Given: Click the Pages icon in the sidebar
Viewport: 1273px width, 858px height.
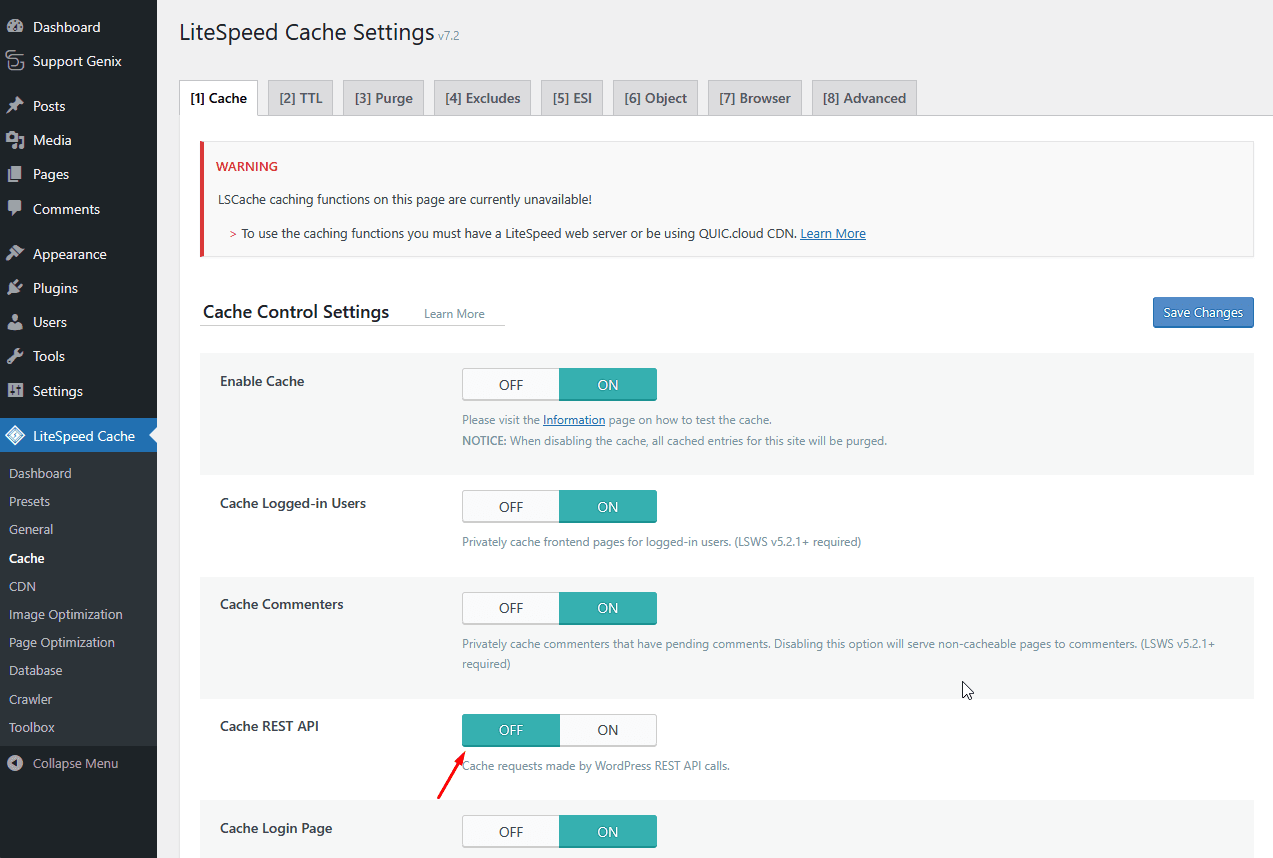Looking at the screenshot, I should [x=15, y=174].
